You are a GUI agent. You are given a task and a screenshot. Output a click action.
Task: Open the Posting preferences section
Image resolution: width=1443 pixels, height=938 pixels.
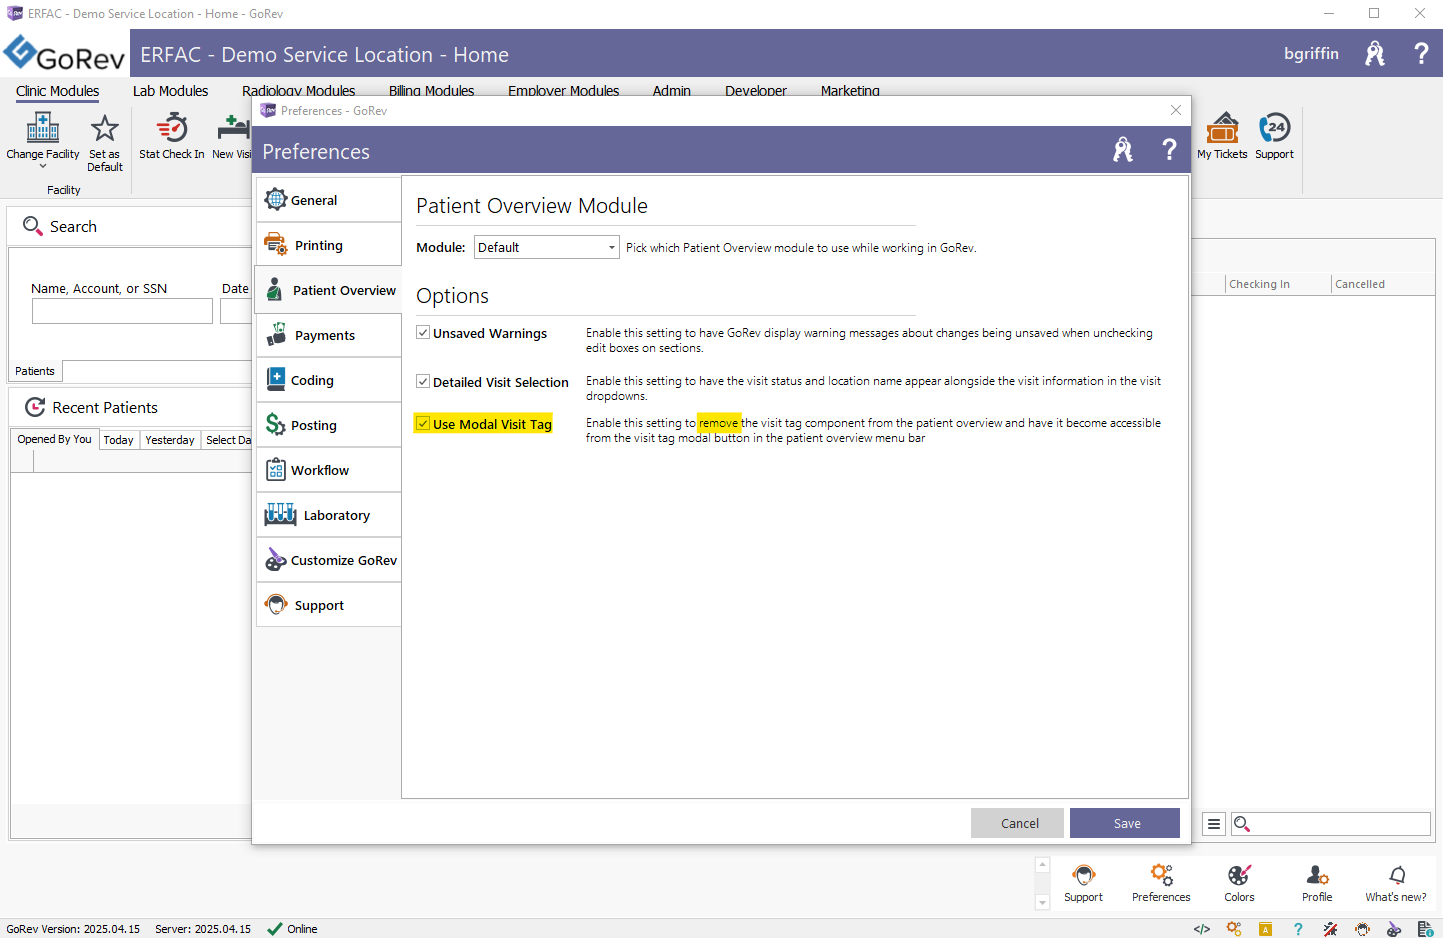click(x=328, y=425)
